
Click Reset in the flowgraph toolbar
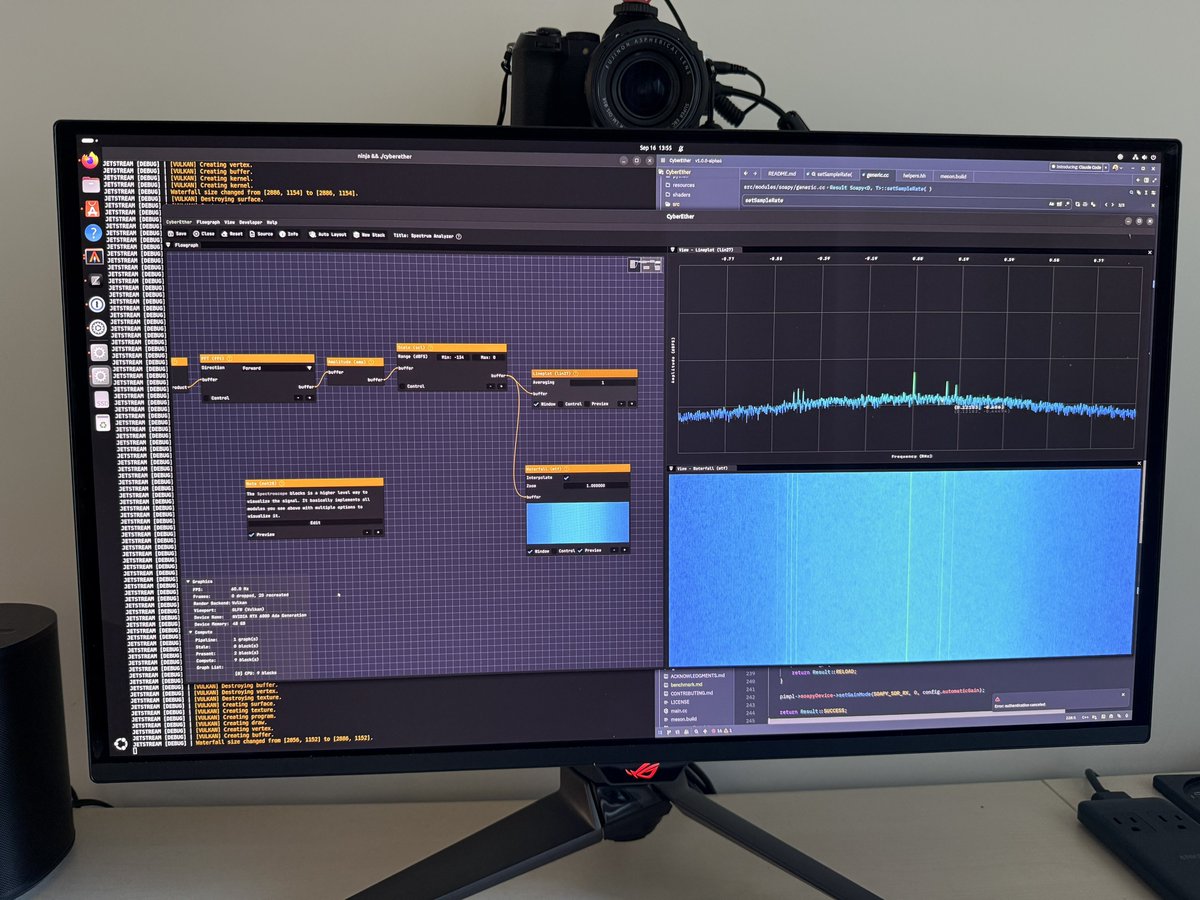[x=232, y=234]
